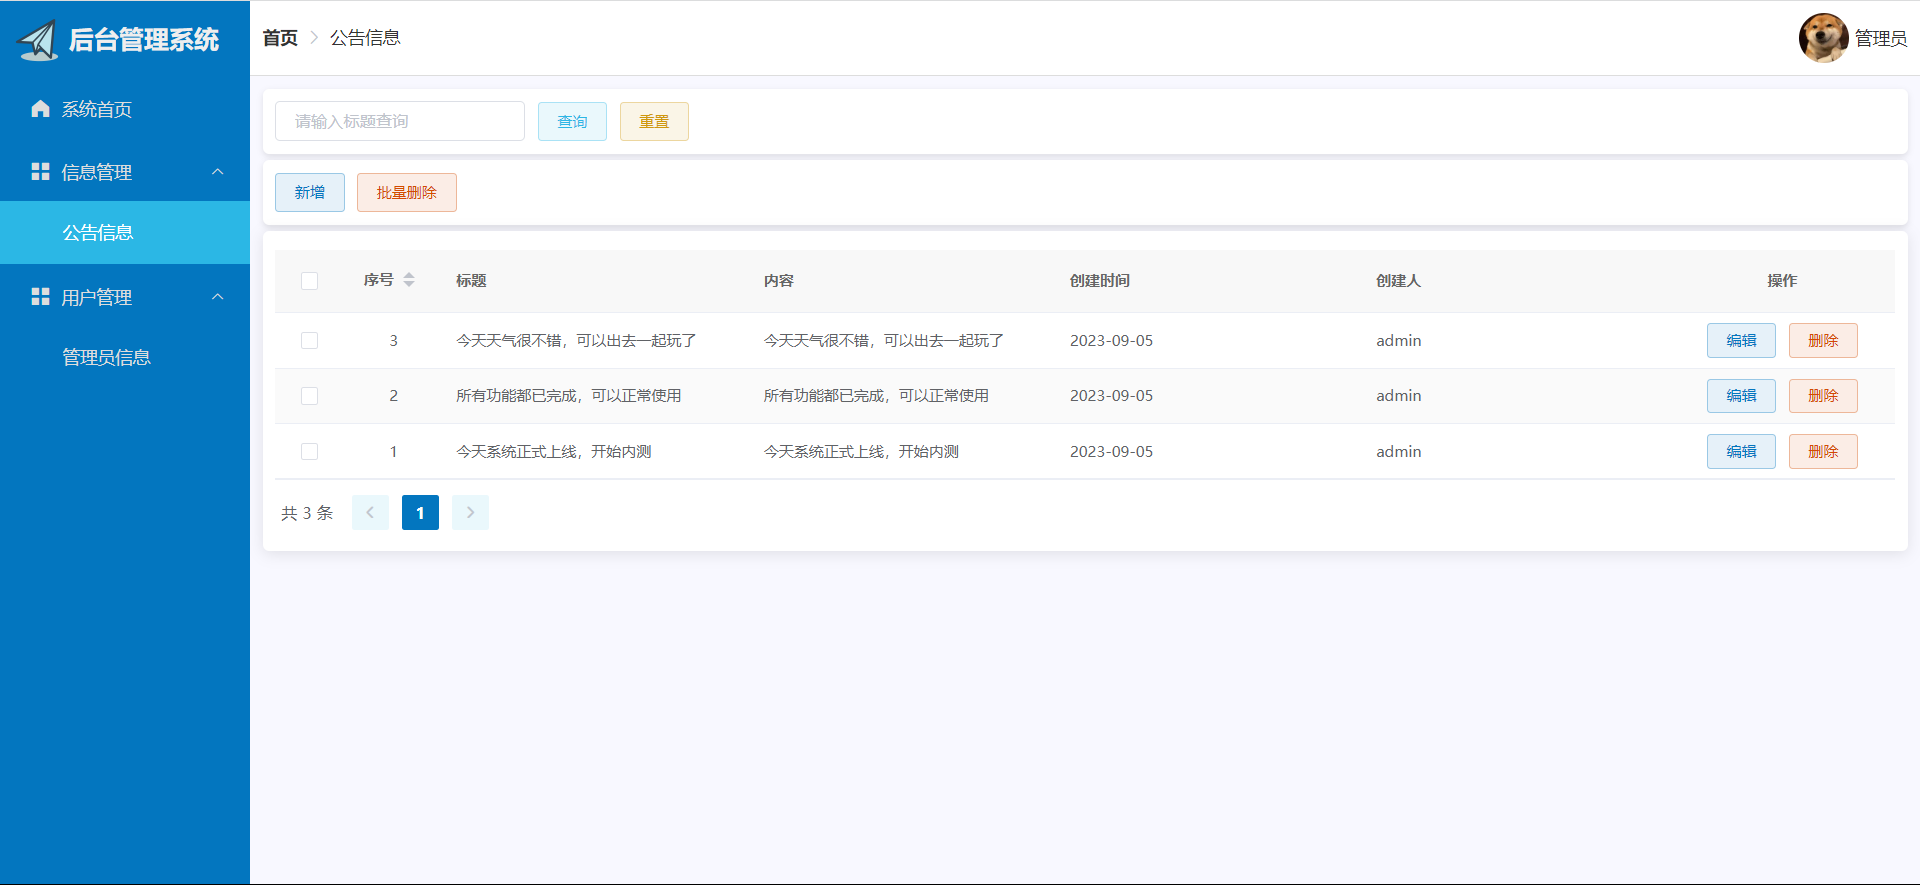Image resolution: width=1920 pixels, height=885 pixels.
Task: Toggle the select-all checkbox in header
Action: click(310, 281)
